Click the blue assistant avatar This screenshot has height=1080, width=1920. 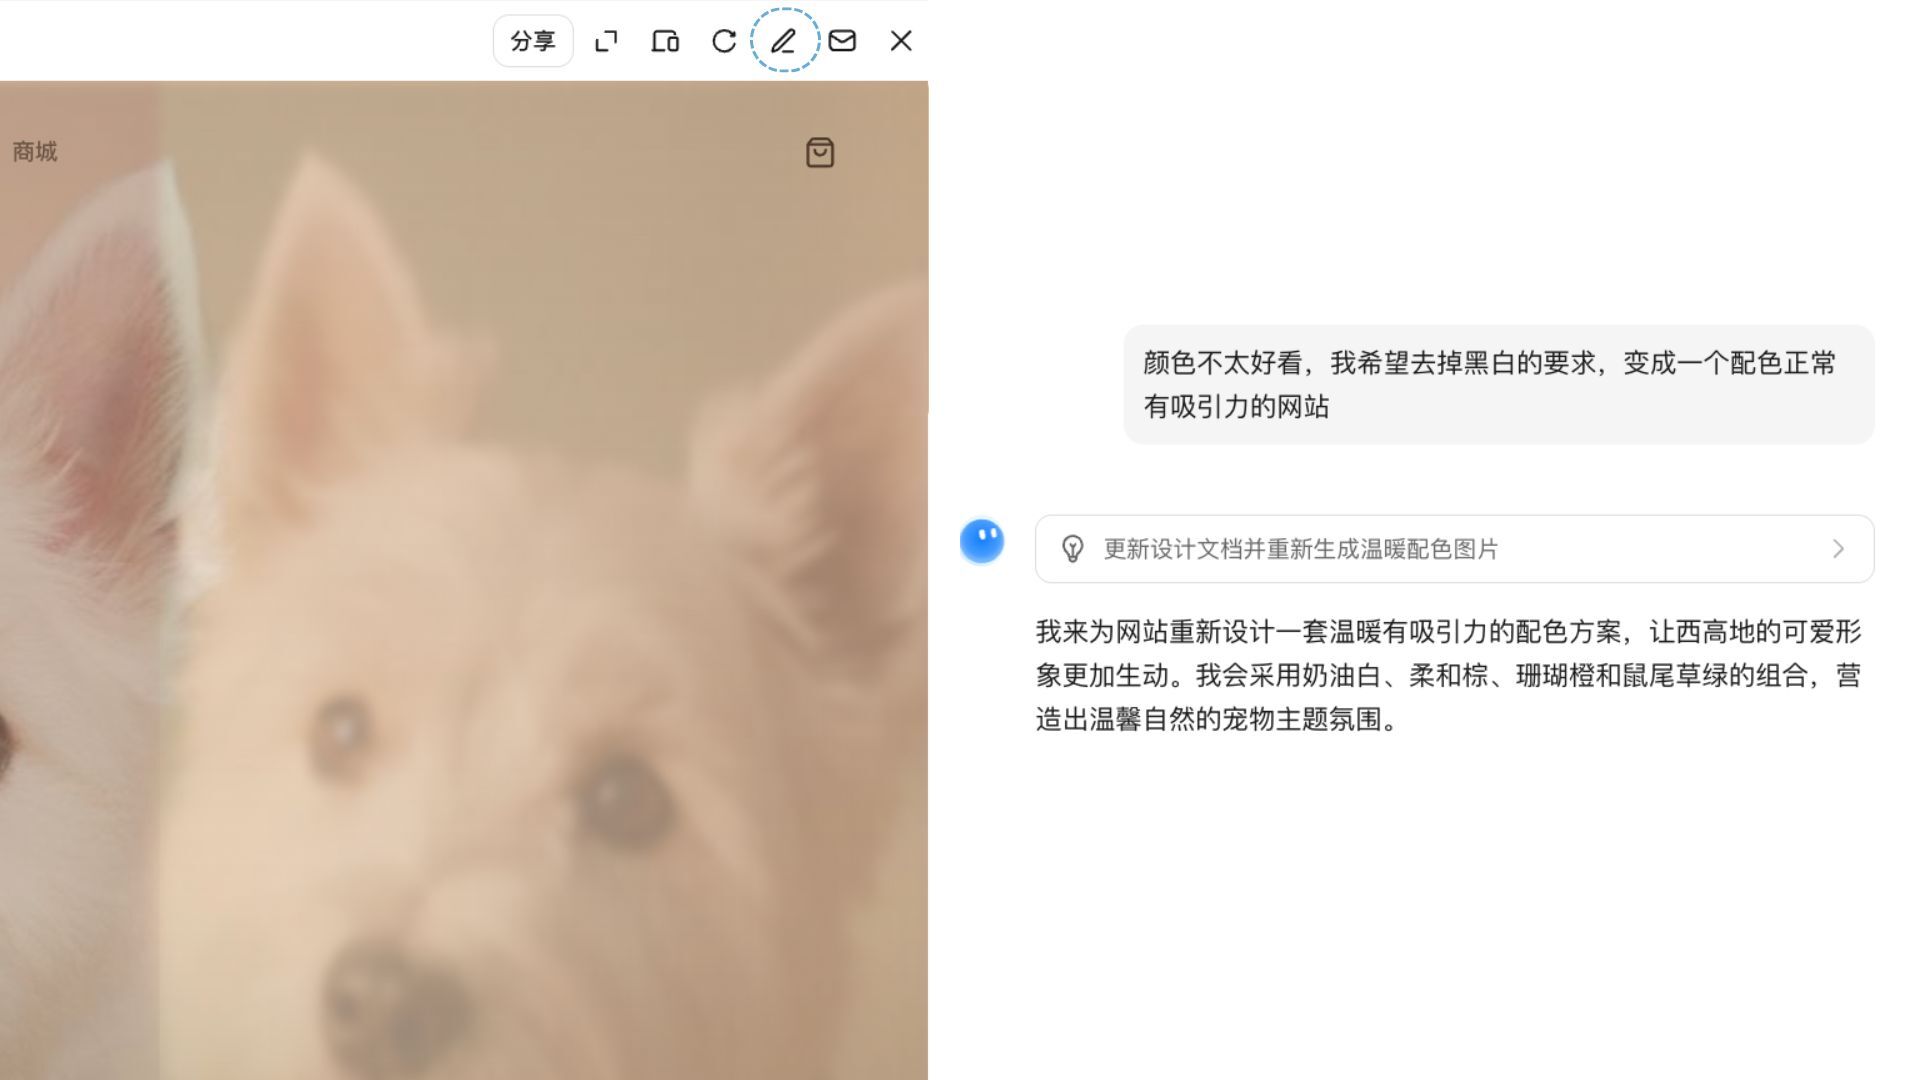click(982, 541)
